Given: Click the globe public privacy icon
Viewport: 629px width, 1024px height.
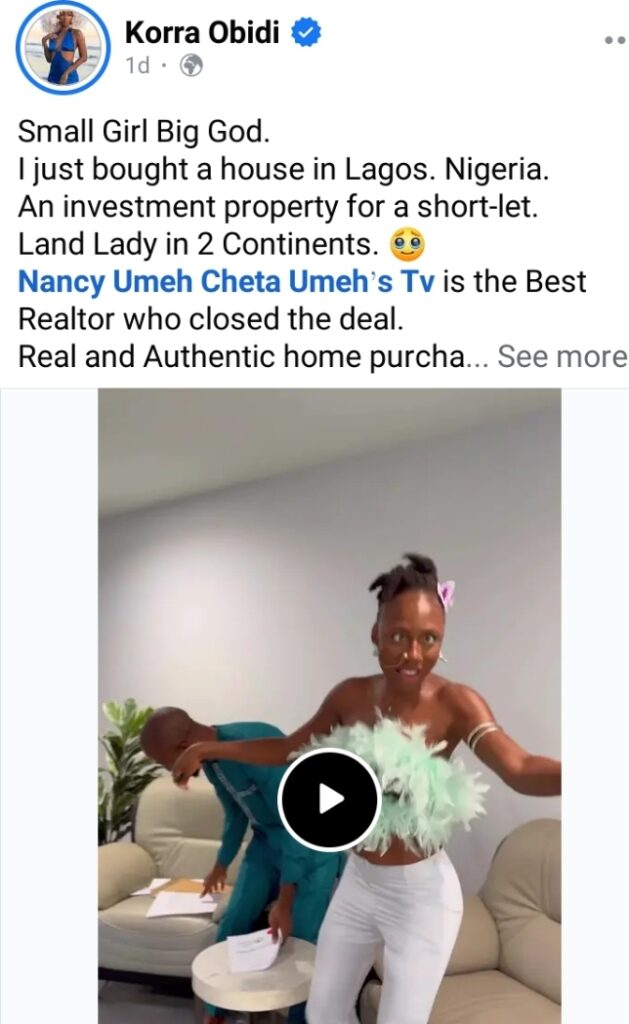Looking at the screenshot, I should (x=191, y=65).
